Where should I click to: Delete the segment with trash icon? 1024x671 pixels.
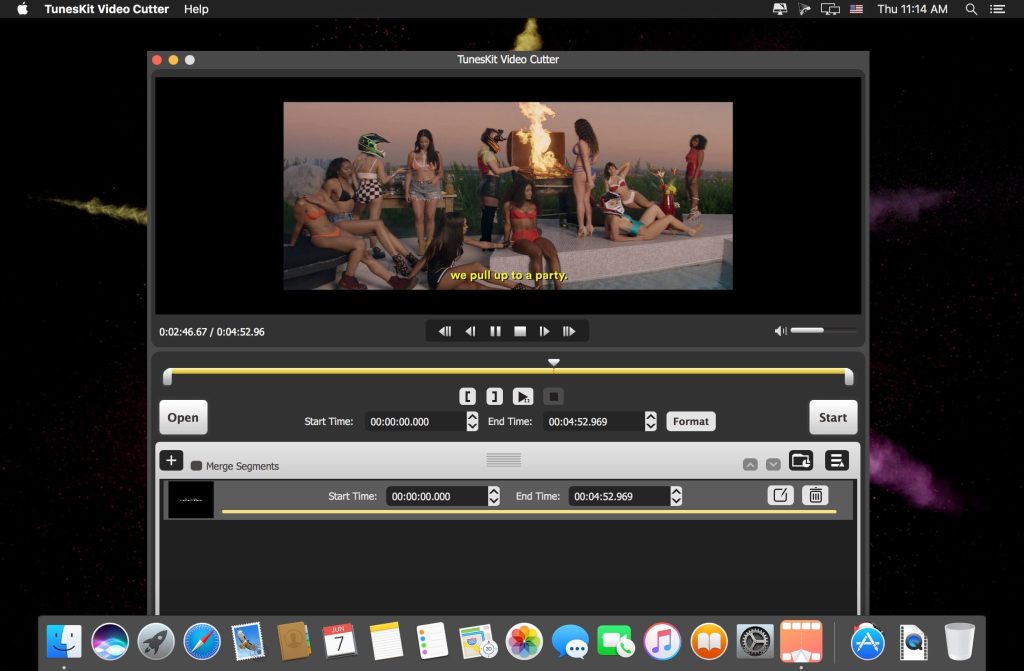click(815, 495)
